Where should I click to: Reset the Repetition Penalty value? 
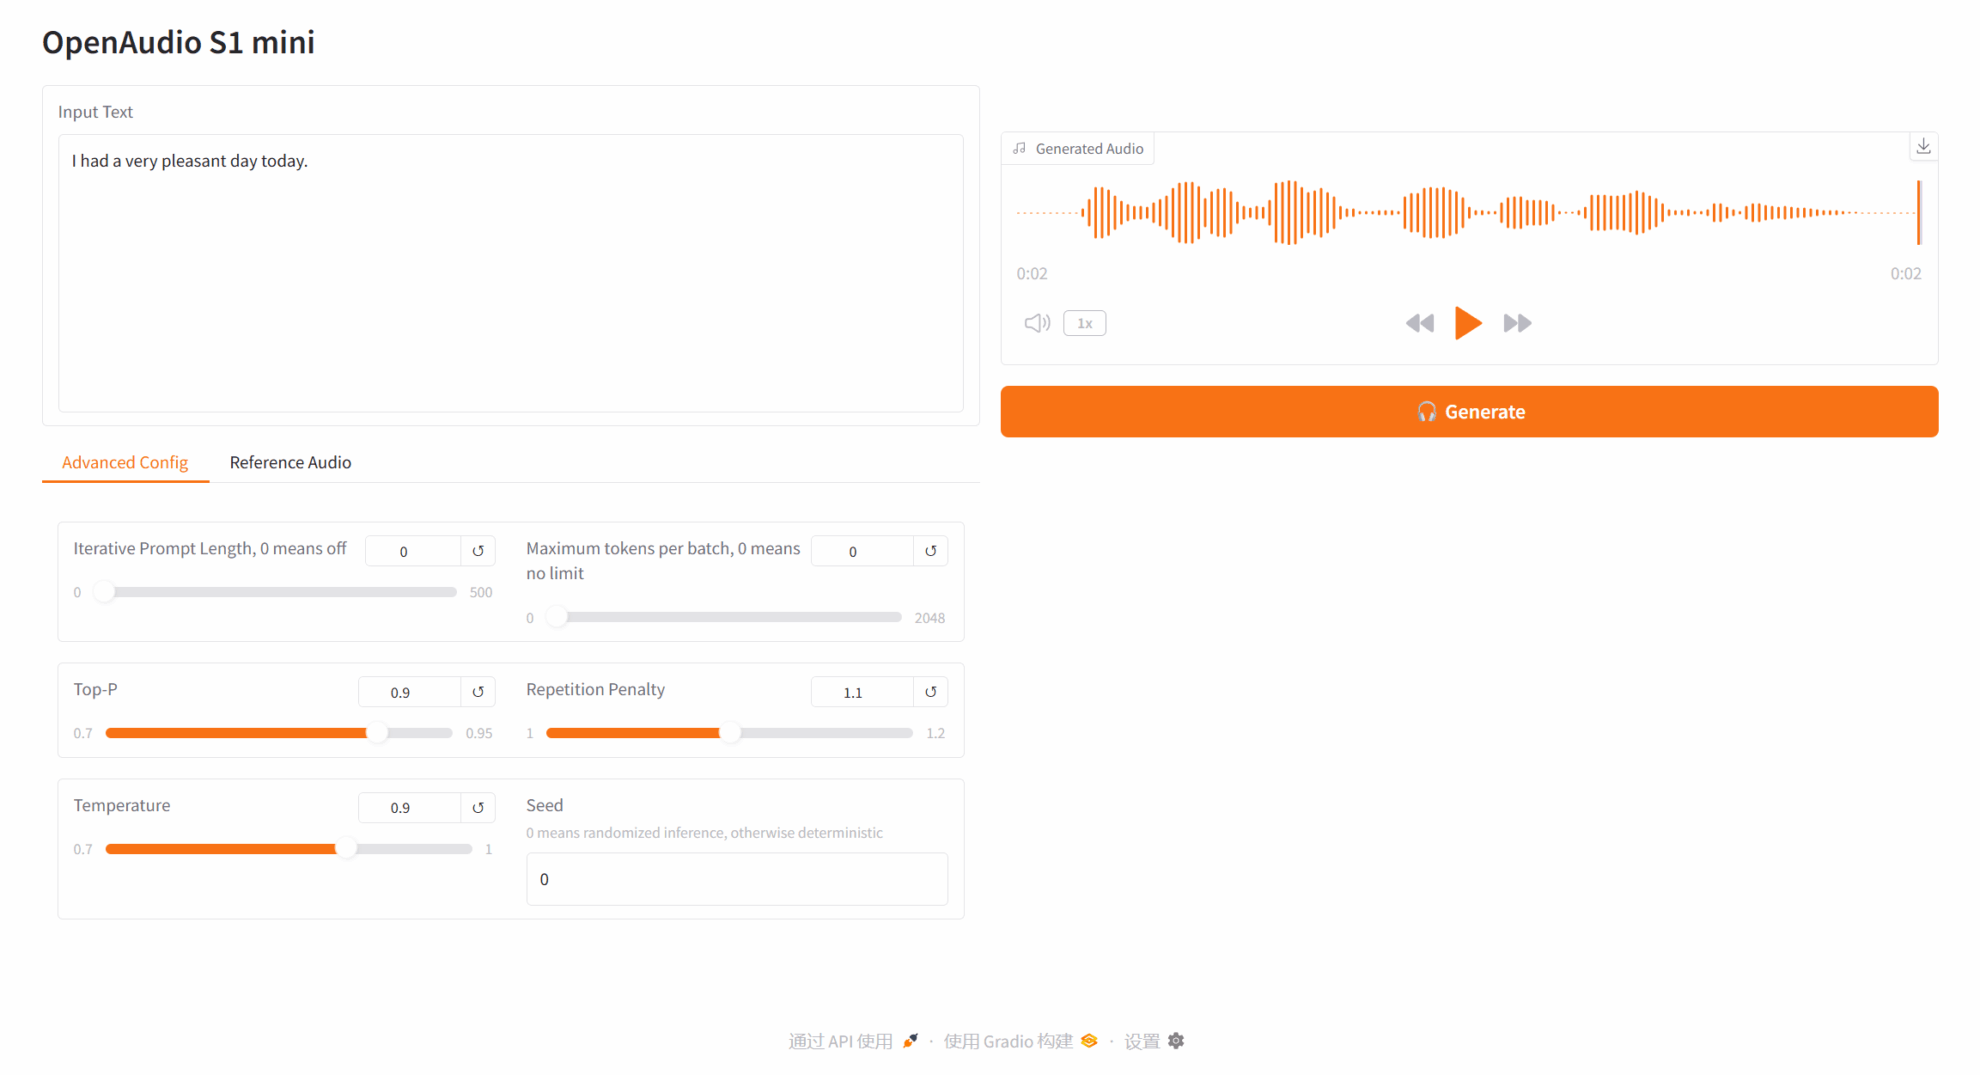click(x=930, y=692)
